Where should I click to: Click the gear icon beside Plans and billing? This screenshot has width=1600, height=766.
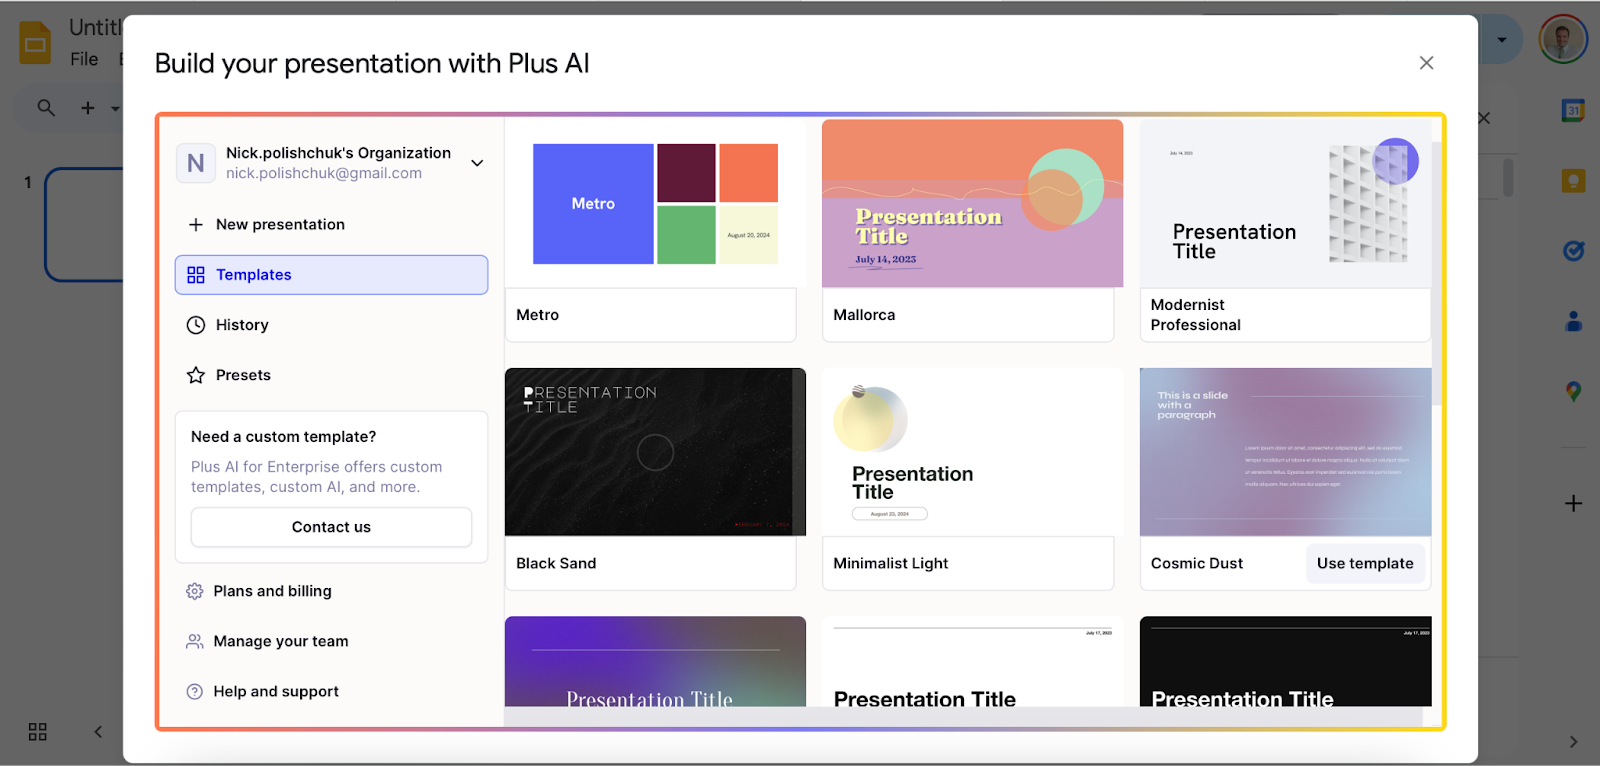tap(195, 591)
